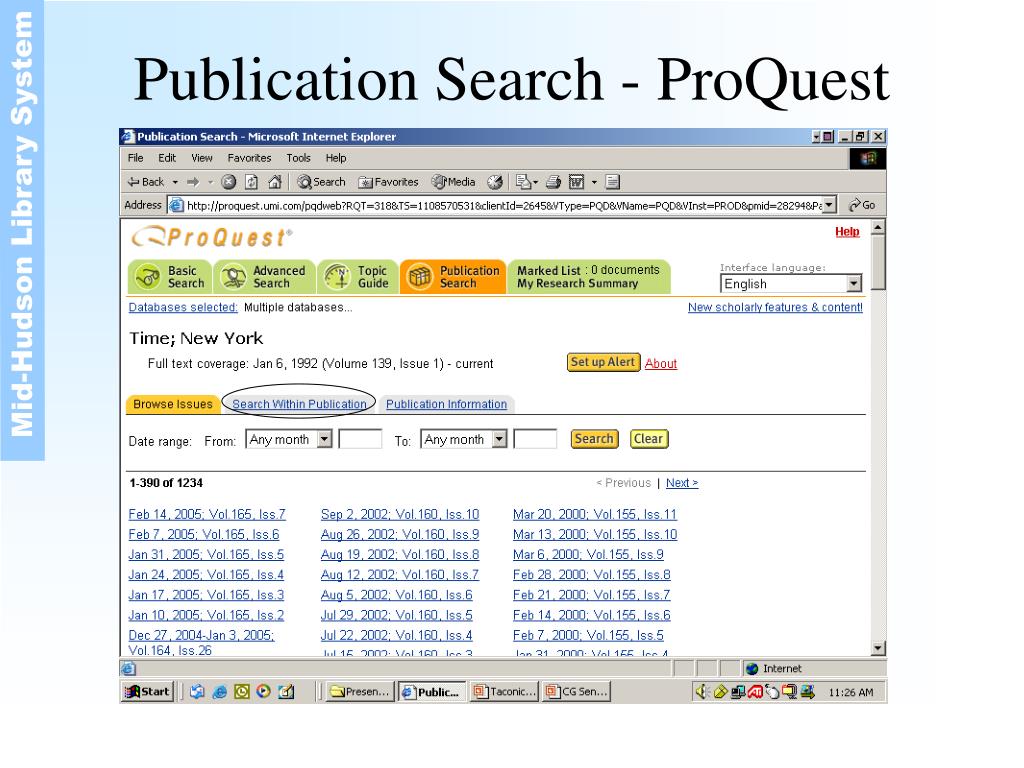Open Marked List My Research Summary
Viewport: 1024px width, 768px height.
pyautogui.click(x=589, y=277)
